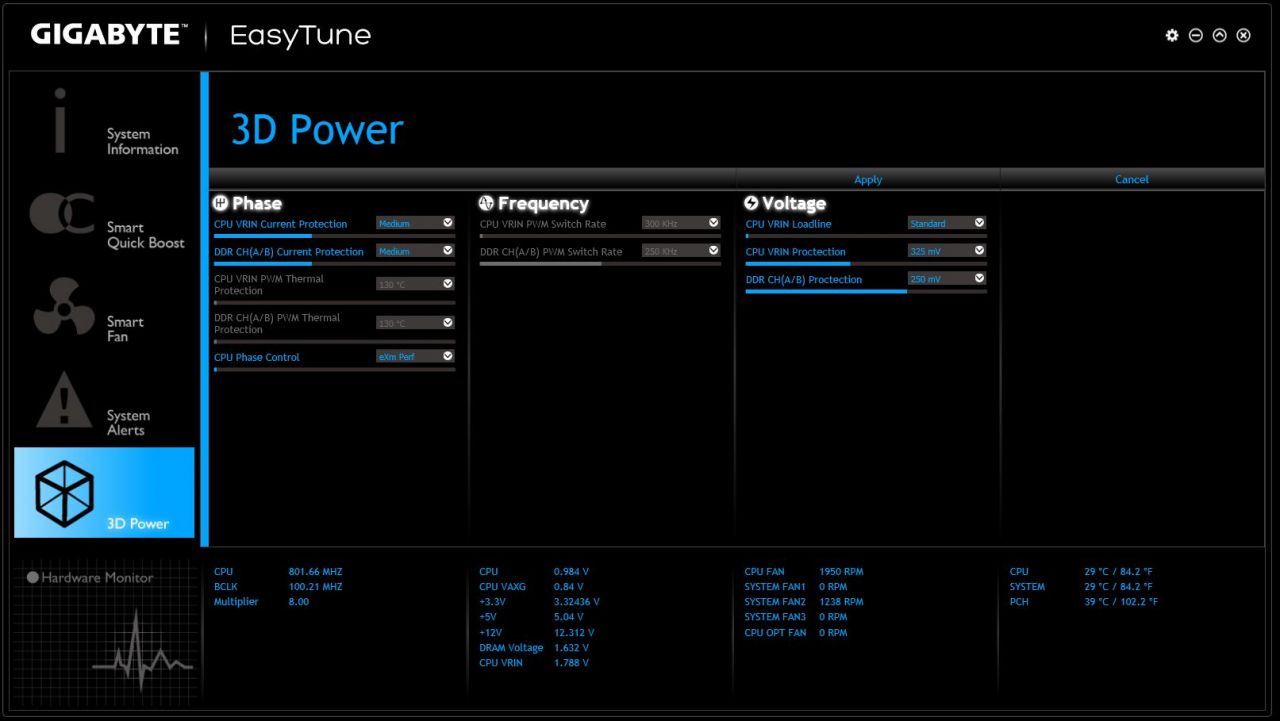Expand CPU VRIN Protection 325 mV dropdown
Image resolution: width=1280 pixels, height=721 pixels.
(946, 251)
